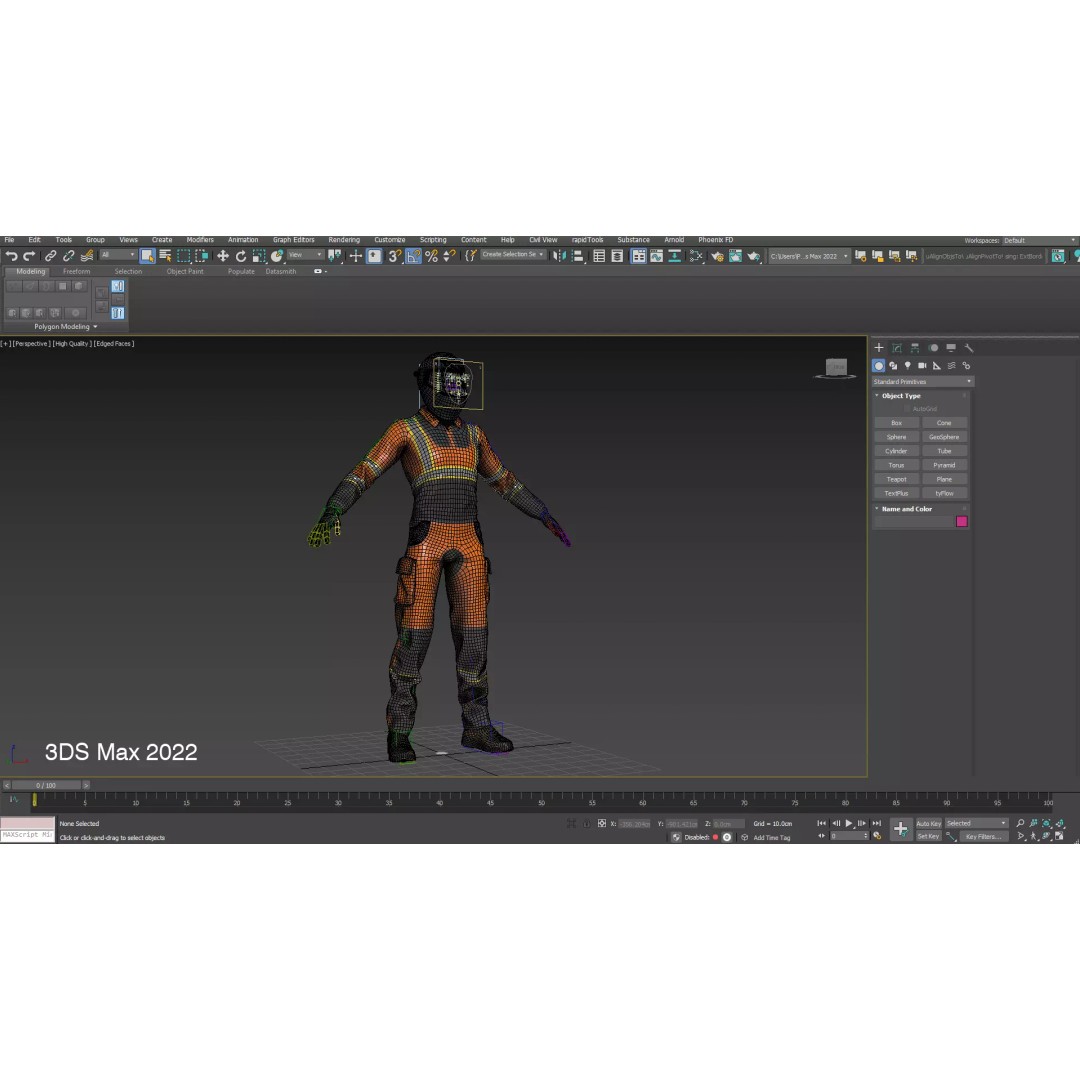Create a Box primitive button
The image size is (1080, 1080).
(x=896, y=423)
